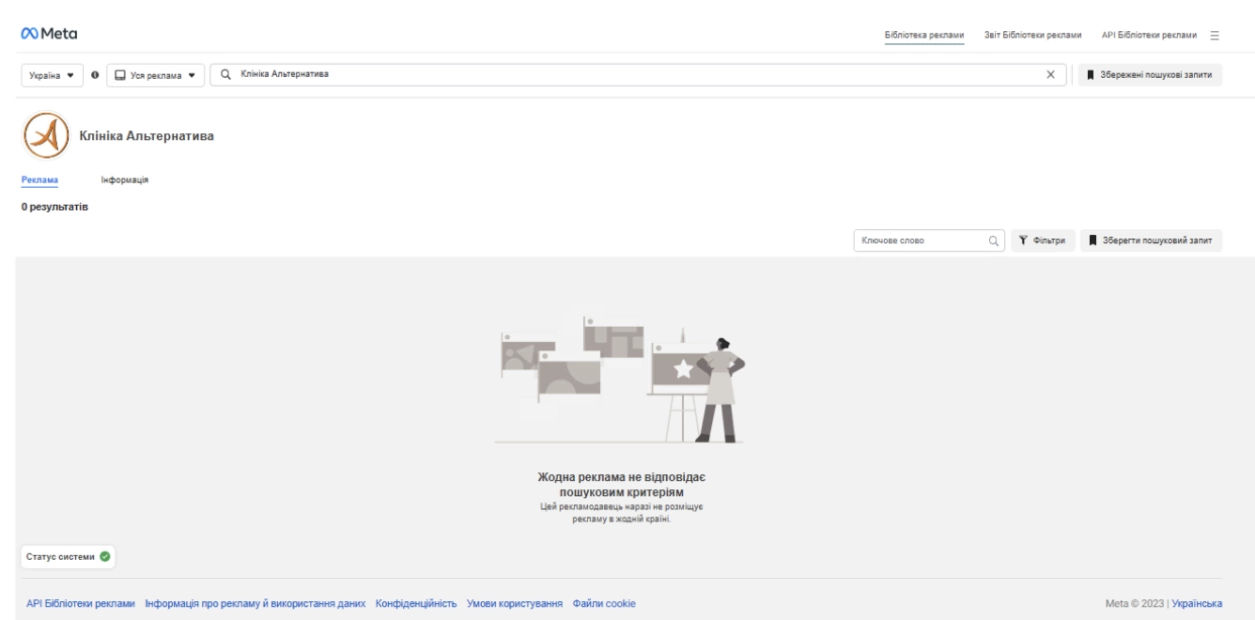Open the Файли cookie link
Screen dimensions: 1255x620
604,603
